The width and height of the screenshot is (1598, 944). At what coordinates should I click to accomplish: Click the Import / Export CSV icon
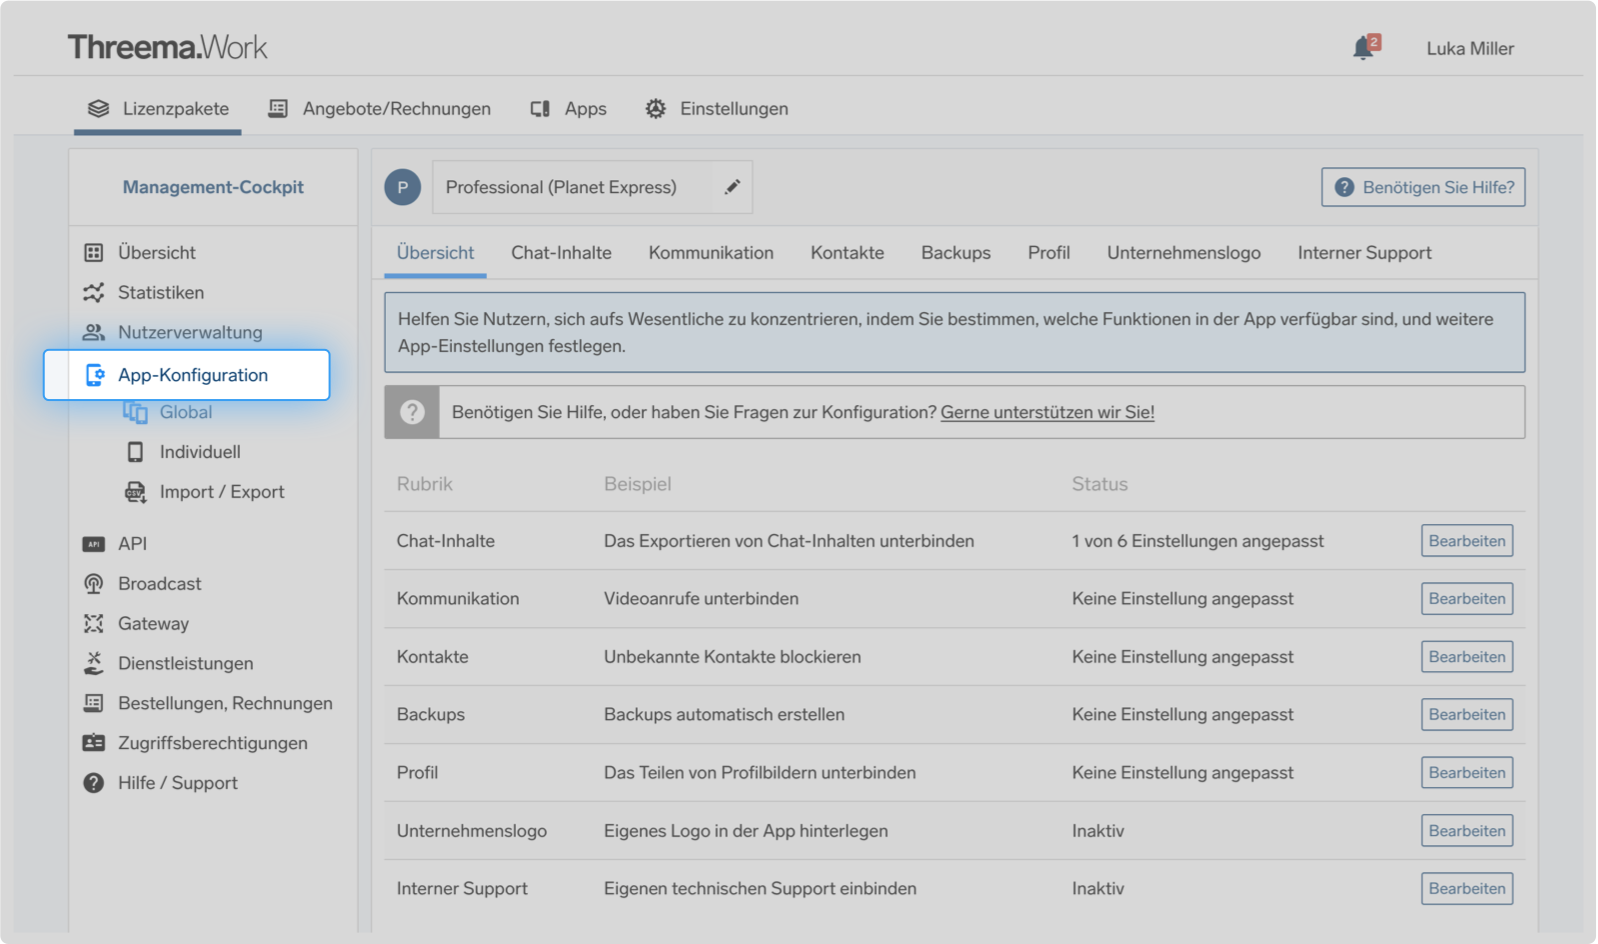135,492
